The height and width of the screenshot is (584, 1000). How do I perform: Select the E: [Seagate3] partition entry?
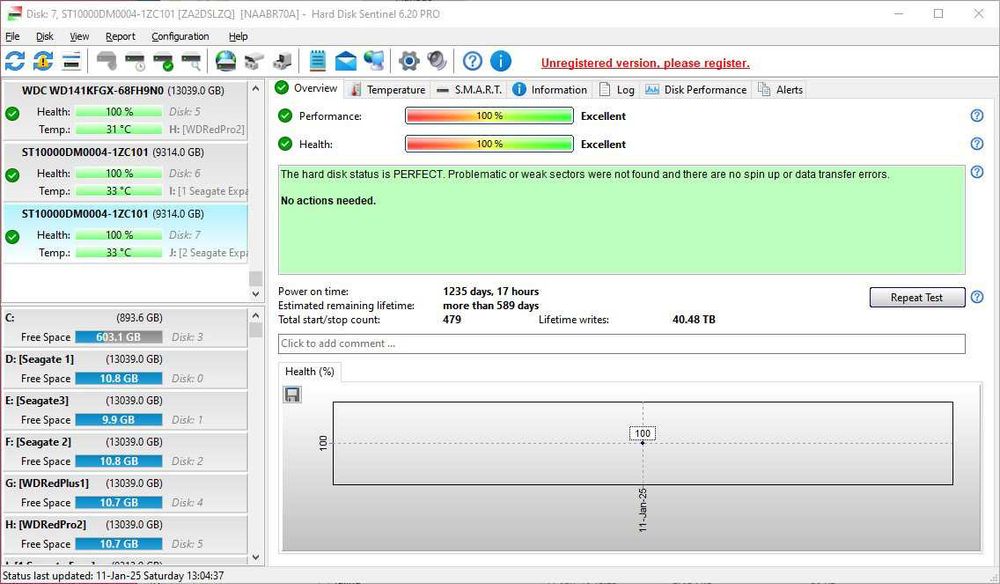[x=125, y=411]
